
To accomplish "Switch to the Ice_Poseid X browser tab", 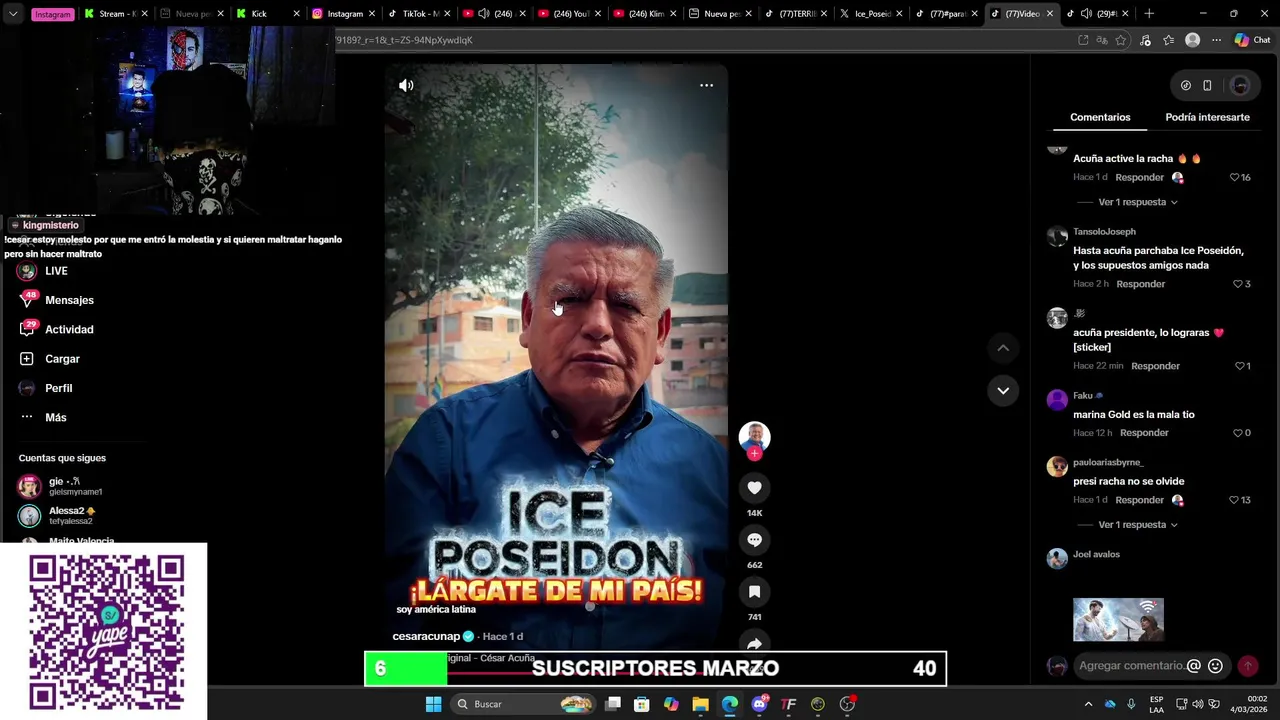I will click(871, 14).
